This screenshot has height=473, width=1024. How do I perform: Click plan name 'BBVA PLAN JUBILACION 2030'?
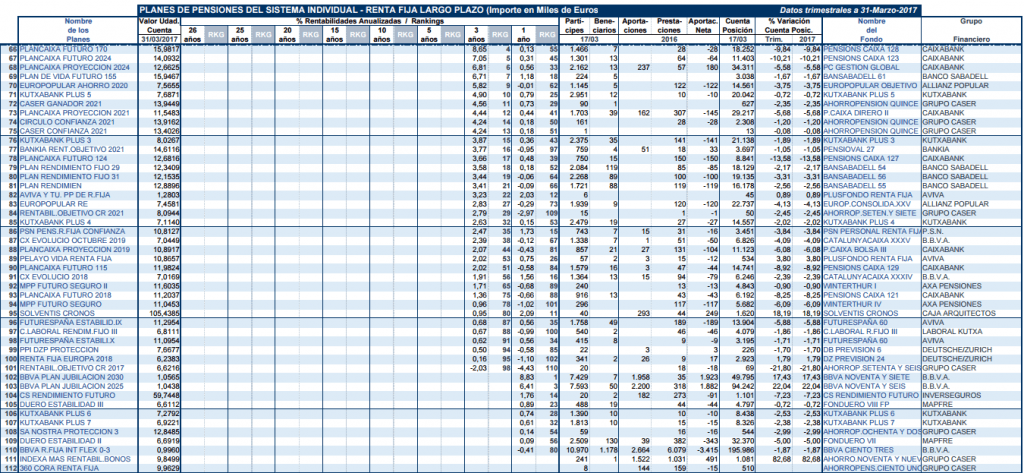[x=72, y=376]
